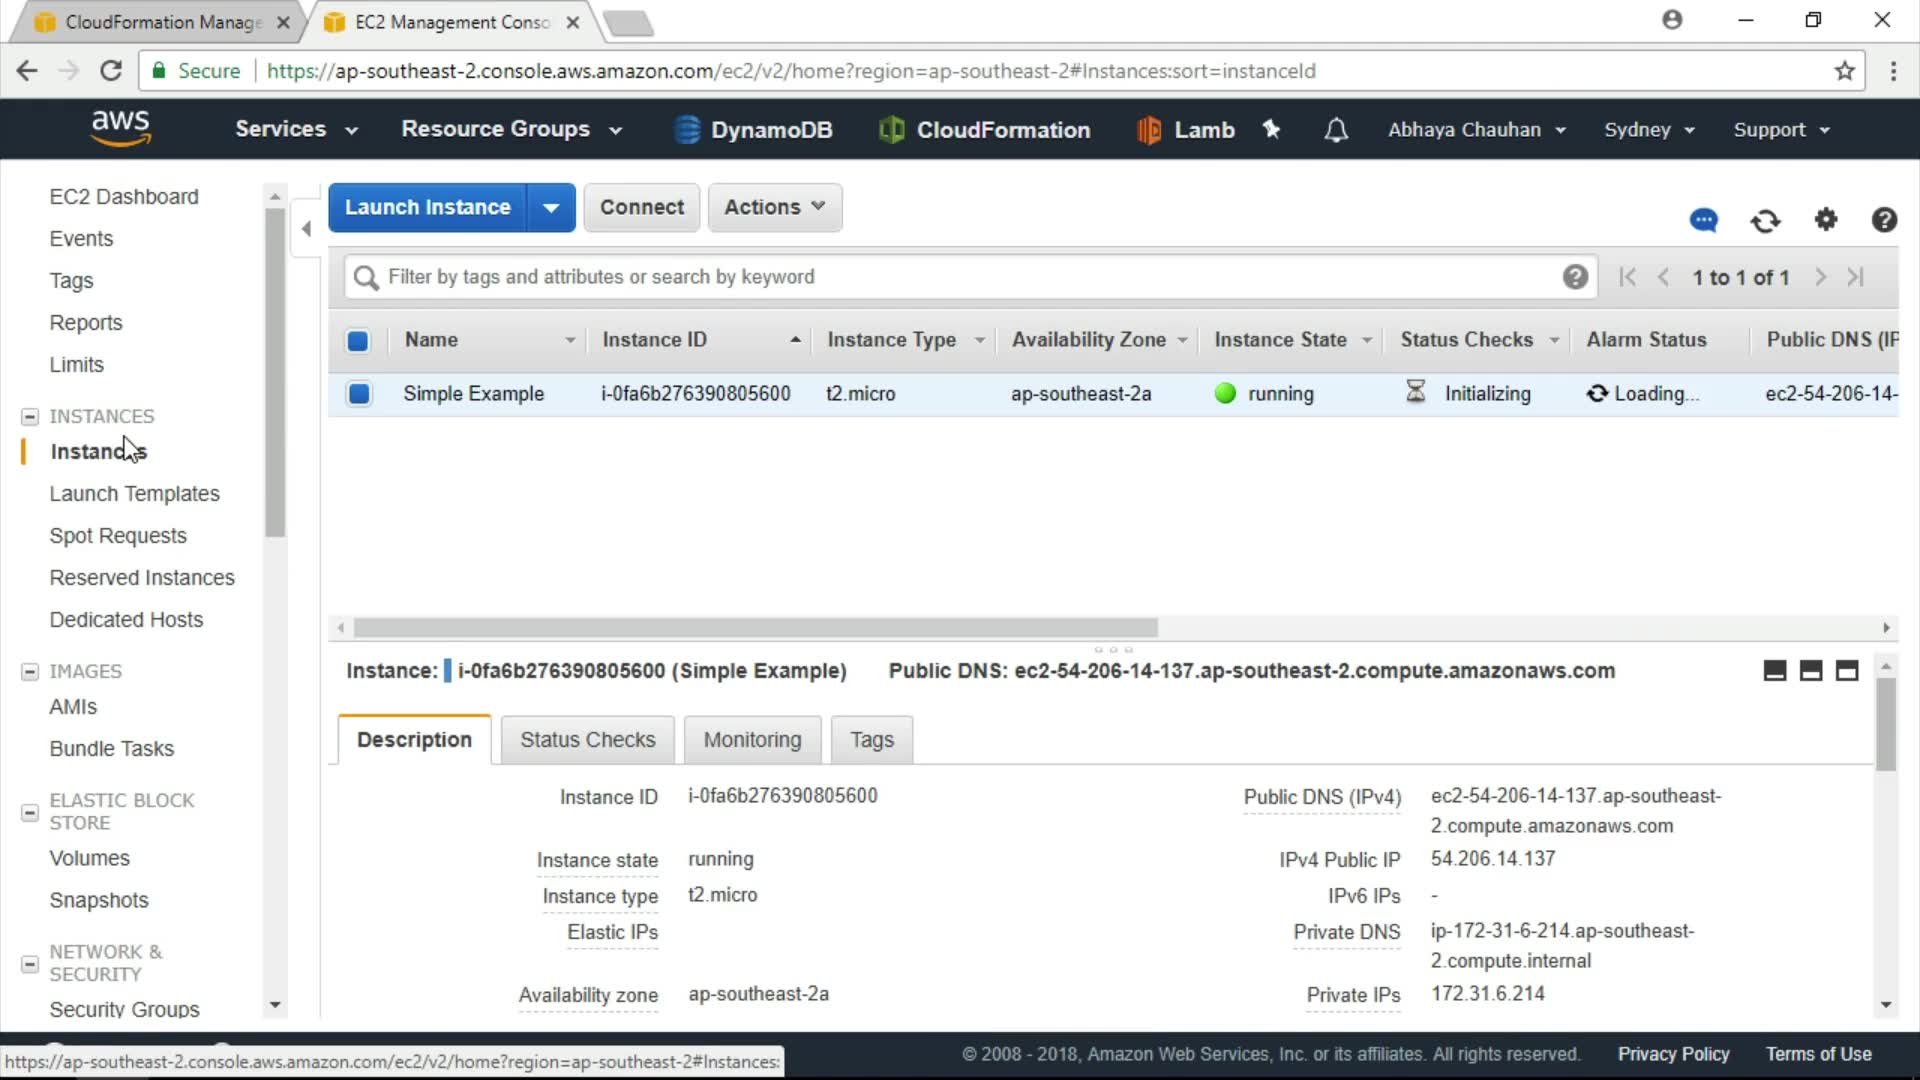Click the instance filter search field
Image resolution: width=1920 pixels, height=1080 pixels.
(x=960, y=277)
